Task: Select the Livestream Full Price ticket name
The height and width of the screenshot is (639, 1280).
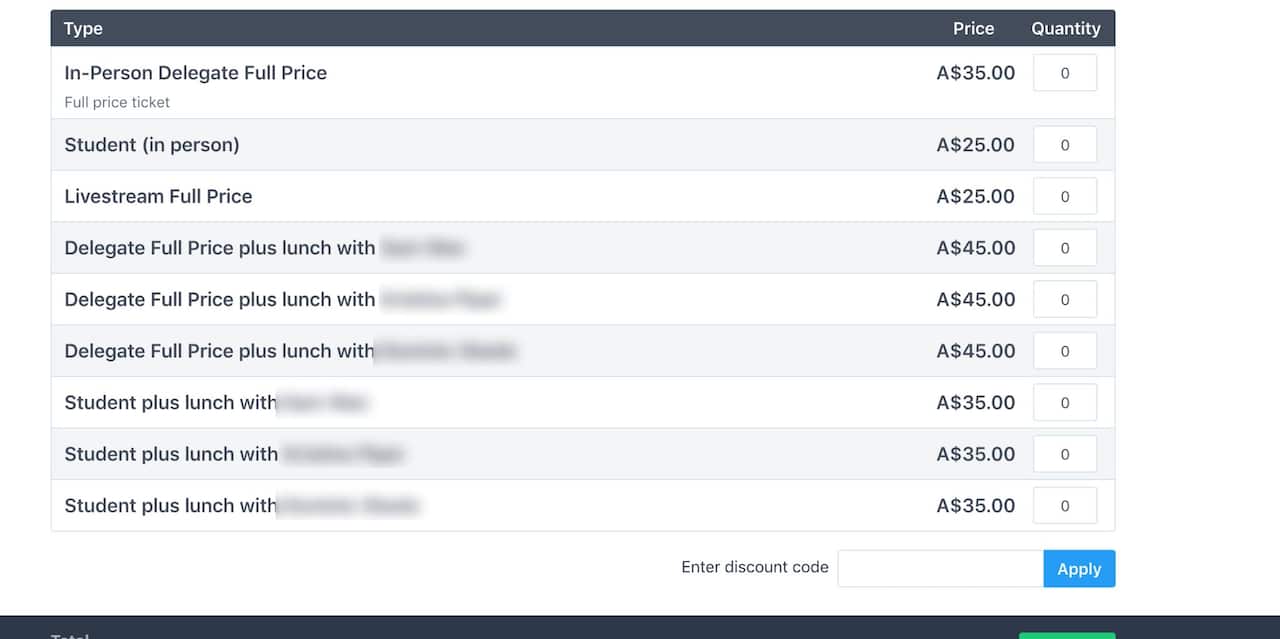Action: (158, 196)
